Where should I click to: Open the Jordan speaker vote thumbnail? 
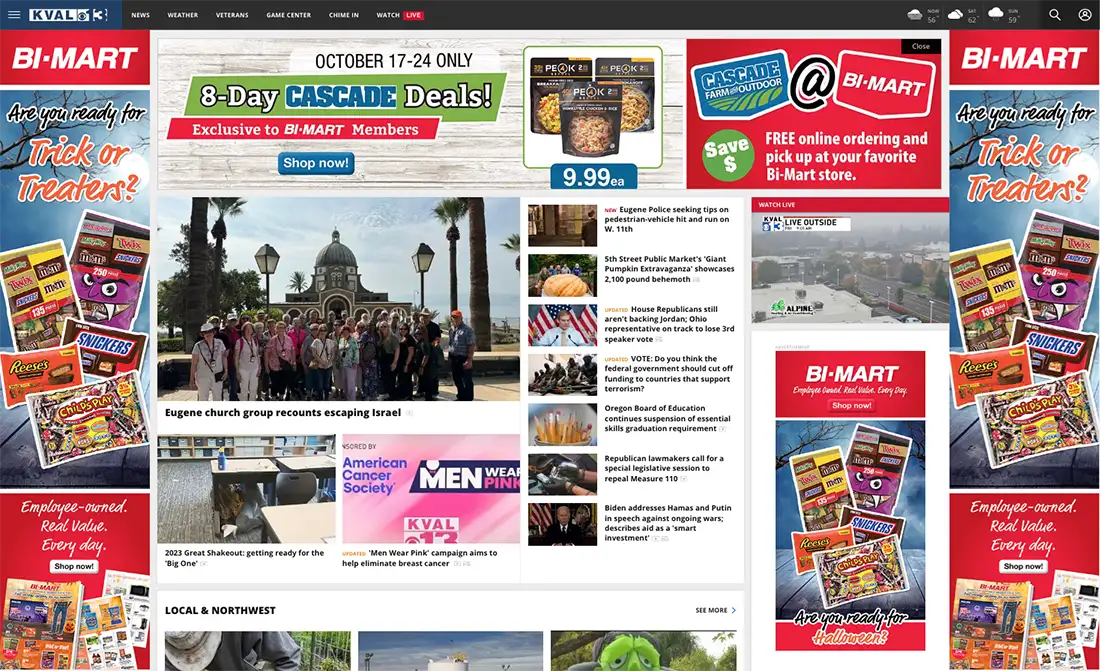563,325
